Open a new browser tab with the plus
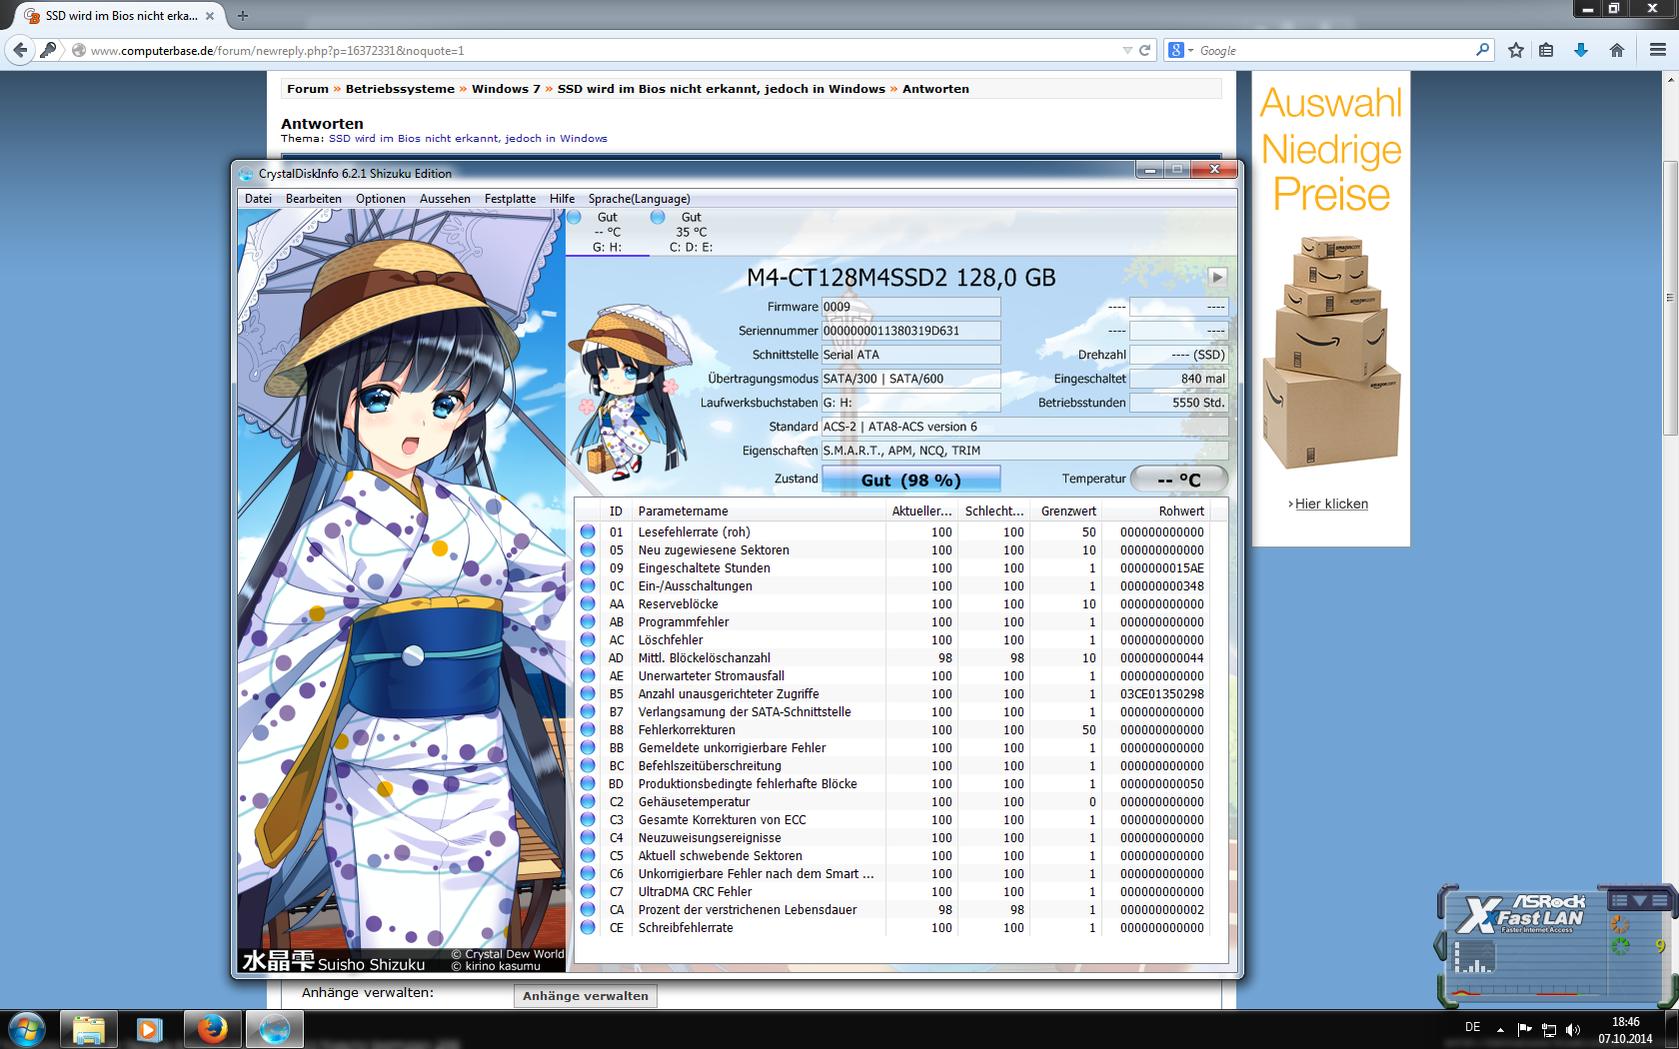Viewport: 1679px width, 1049px height. coord(242,16)
